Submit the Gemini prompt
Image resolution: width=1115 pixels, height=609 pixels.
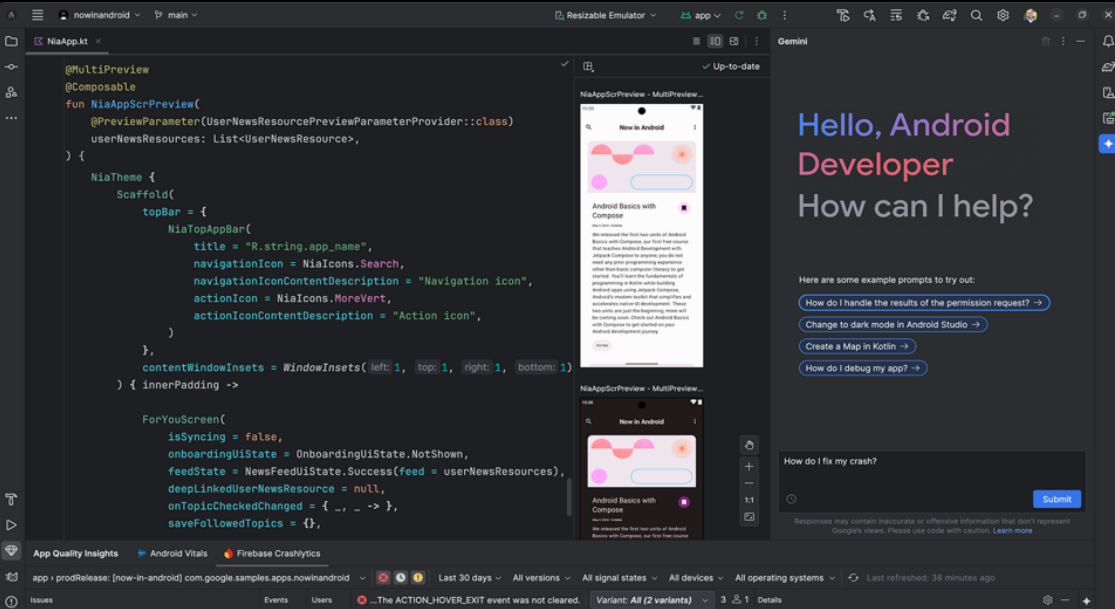point(1057,499)
